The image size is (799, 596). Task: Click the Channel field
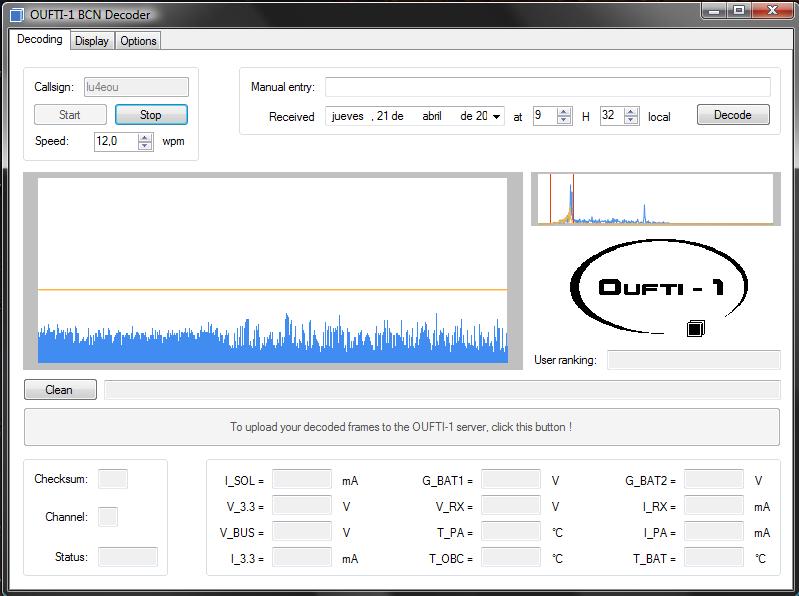(108, 517)
